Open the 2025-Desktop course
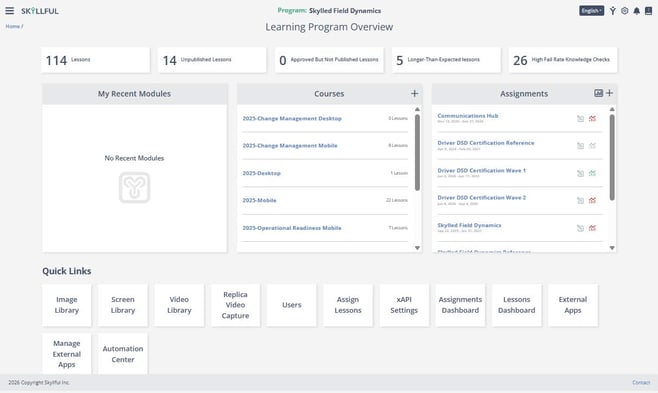The height and width of the screenshot is (393, 658). coord(261,173)
